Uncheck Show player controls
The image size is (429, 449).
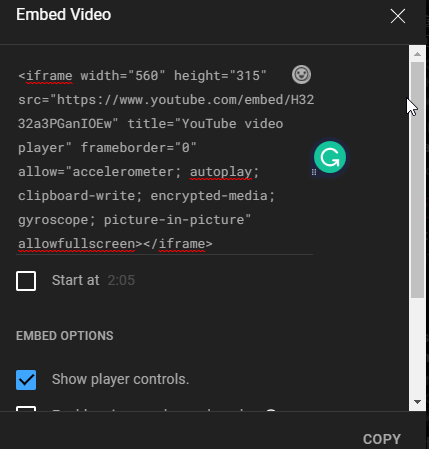[26, 380]
